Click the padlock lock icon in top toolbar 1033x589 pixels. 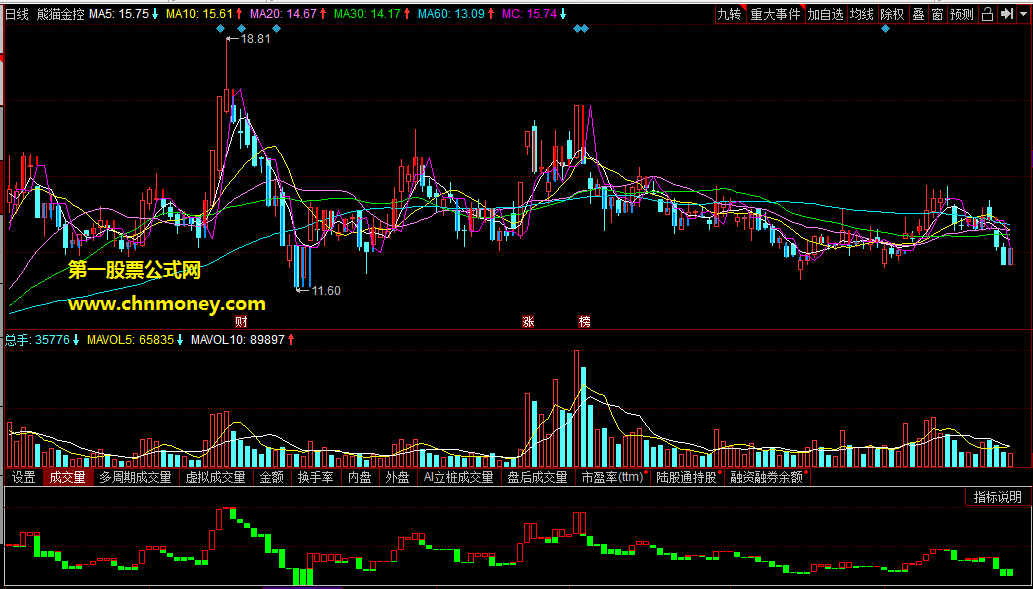tap(987, 14)
